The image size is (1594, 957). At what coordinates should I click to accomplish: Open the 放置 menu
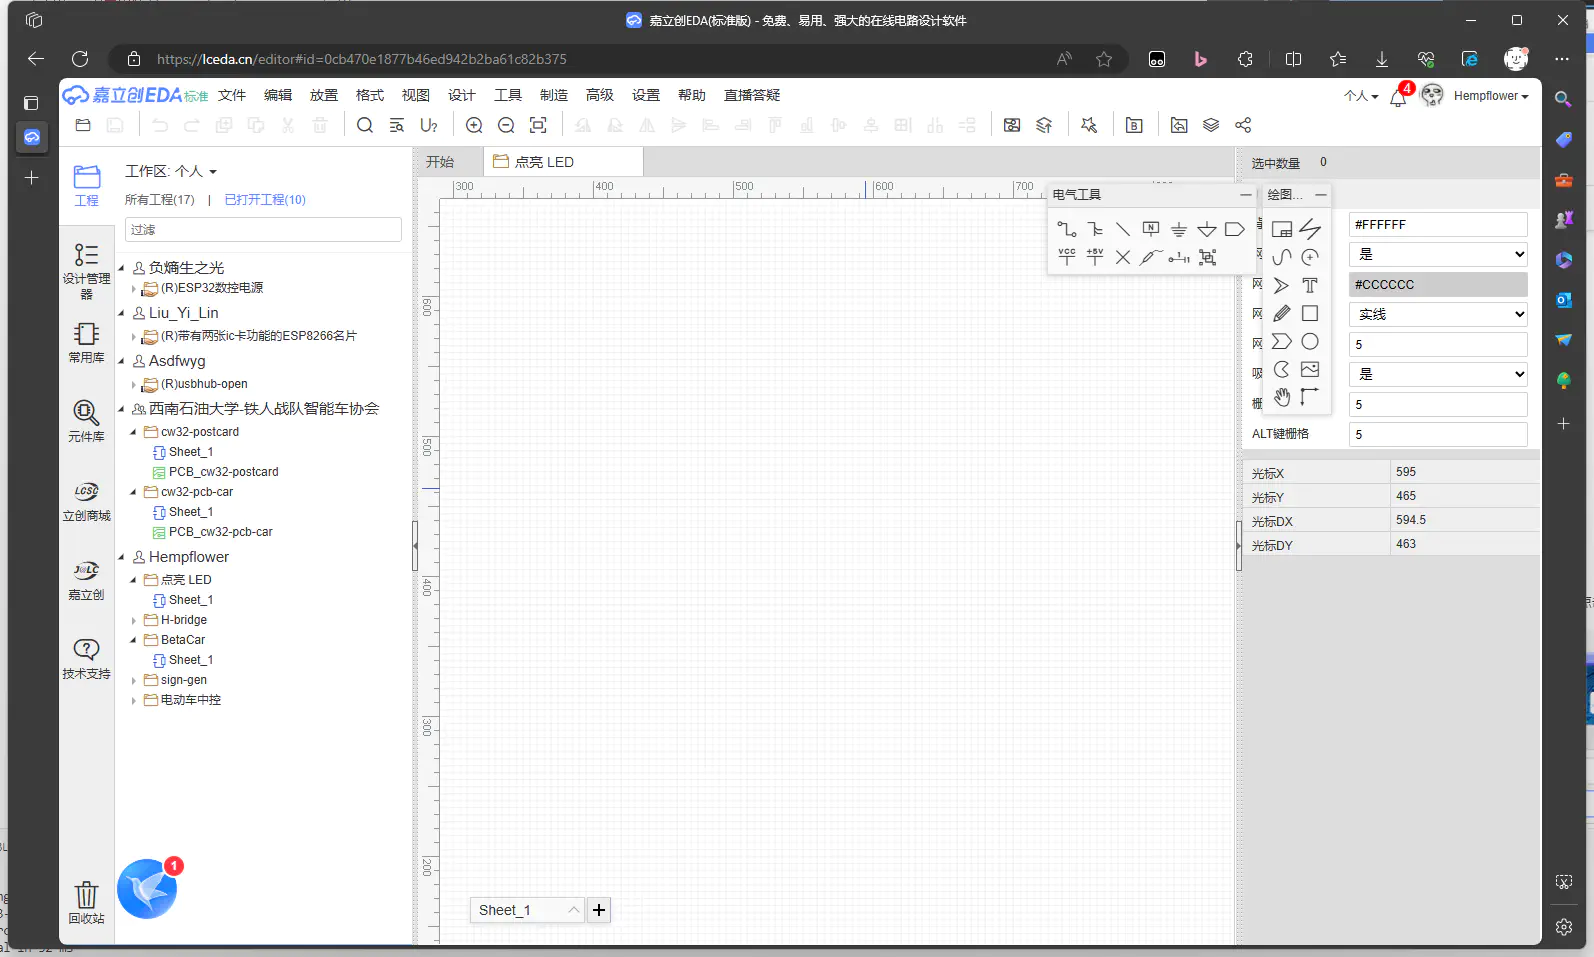click(x=323, y=95)
